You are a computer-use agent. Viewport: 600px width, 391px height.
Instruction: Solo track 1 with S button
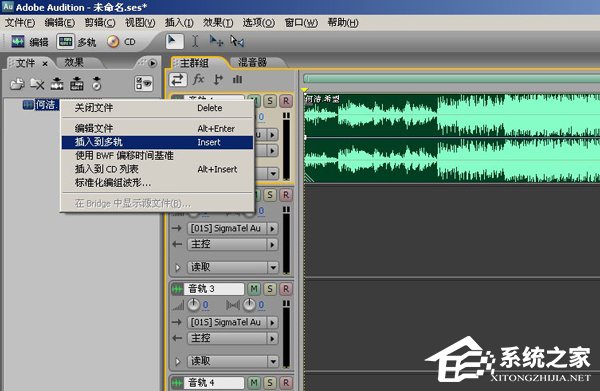coord(270,101)
